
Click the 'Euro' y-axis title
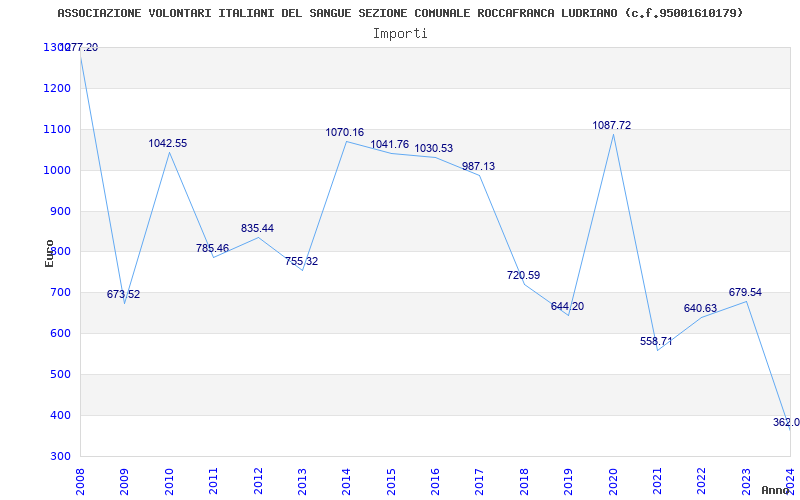(49, 253)
